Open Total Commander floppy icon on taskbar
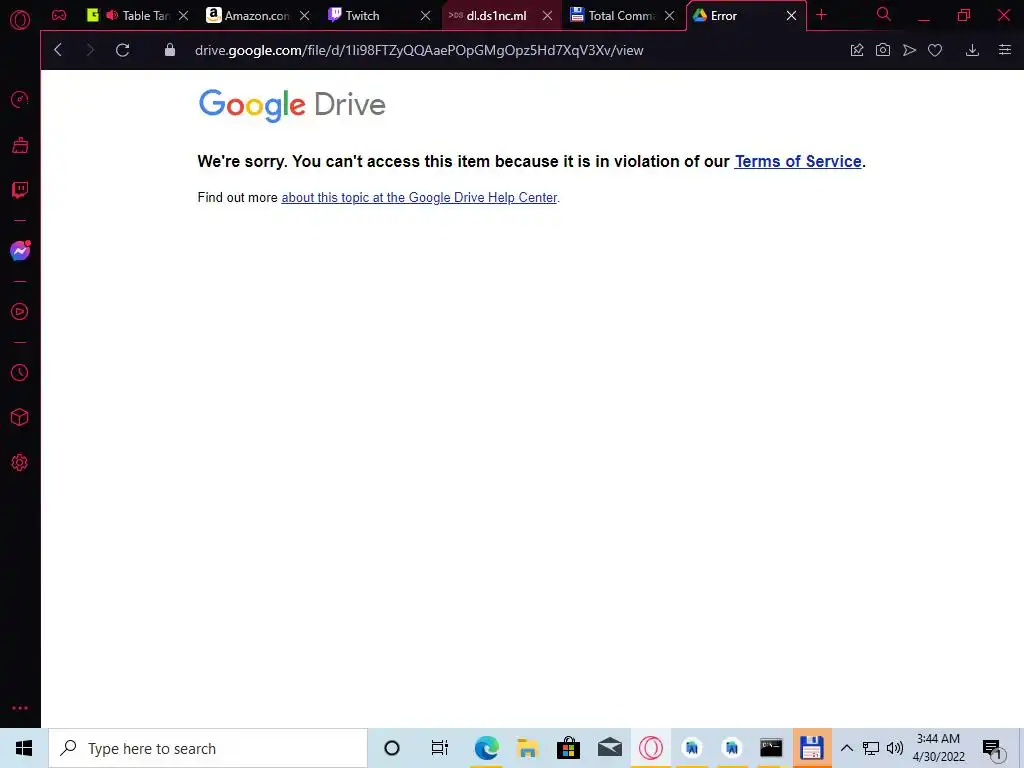 pyautogui.click(x=812, y=748)
